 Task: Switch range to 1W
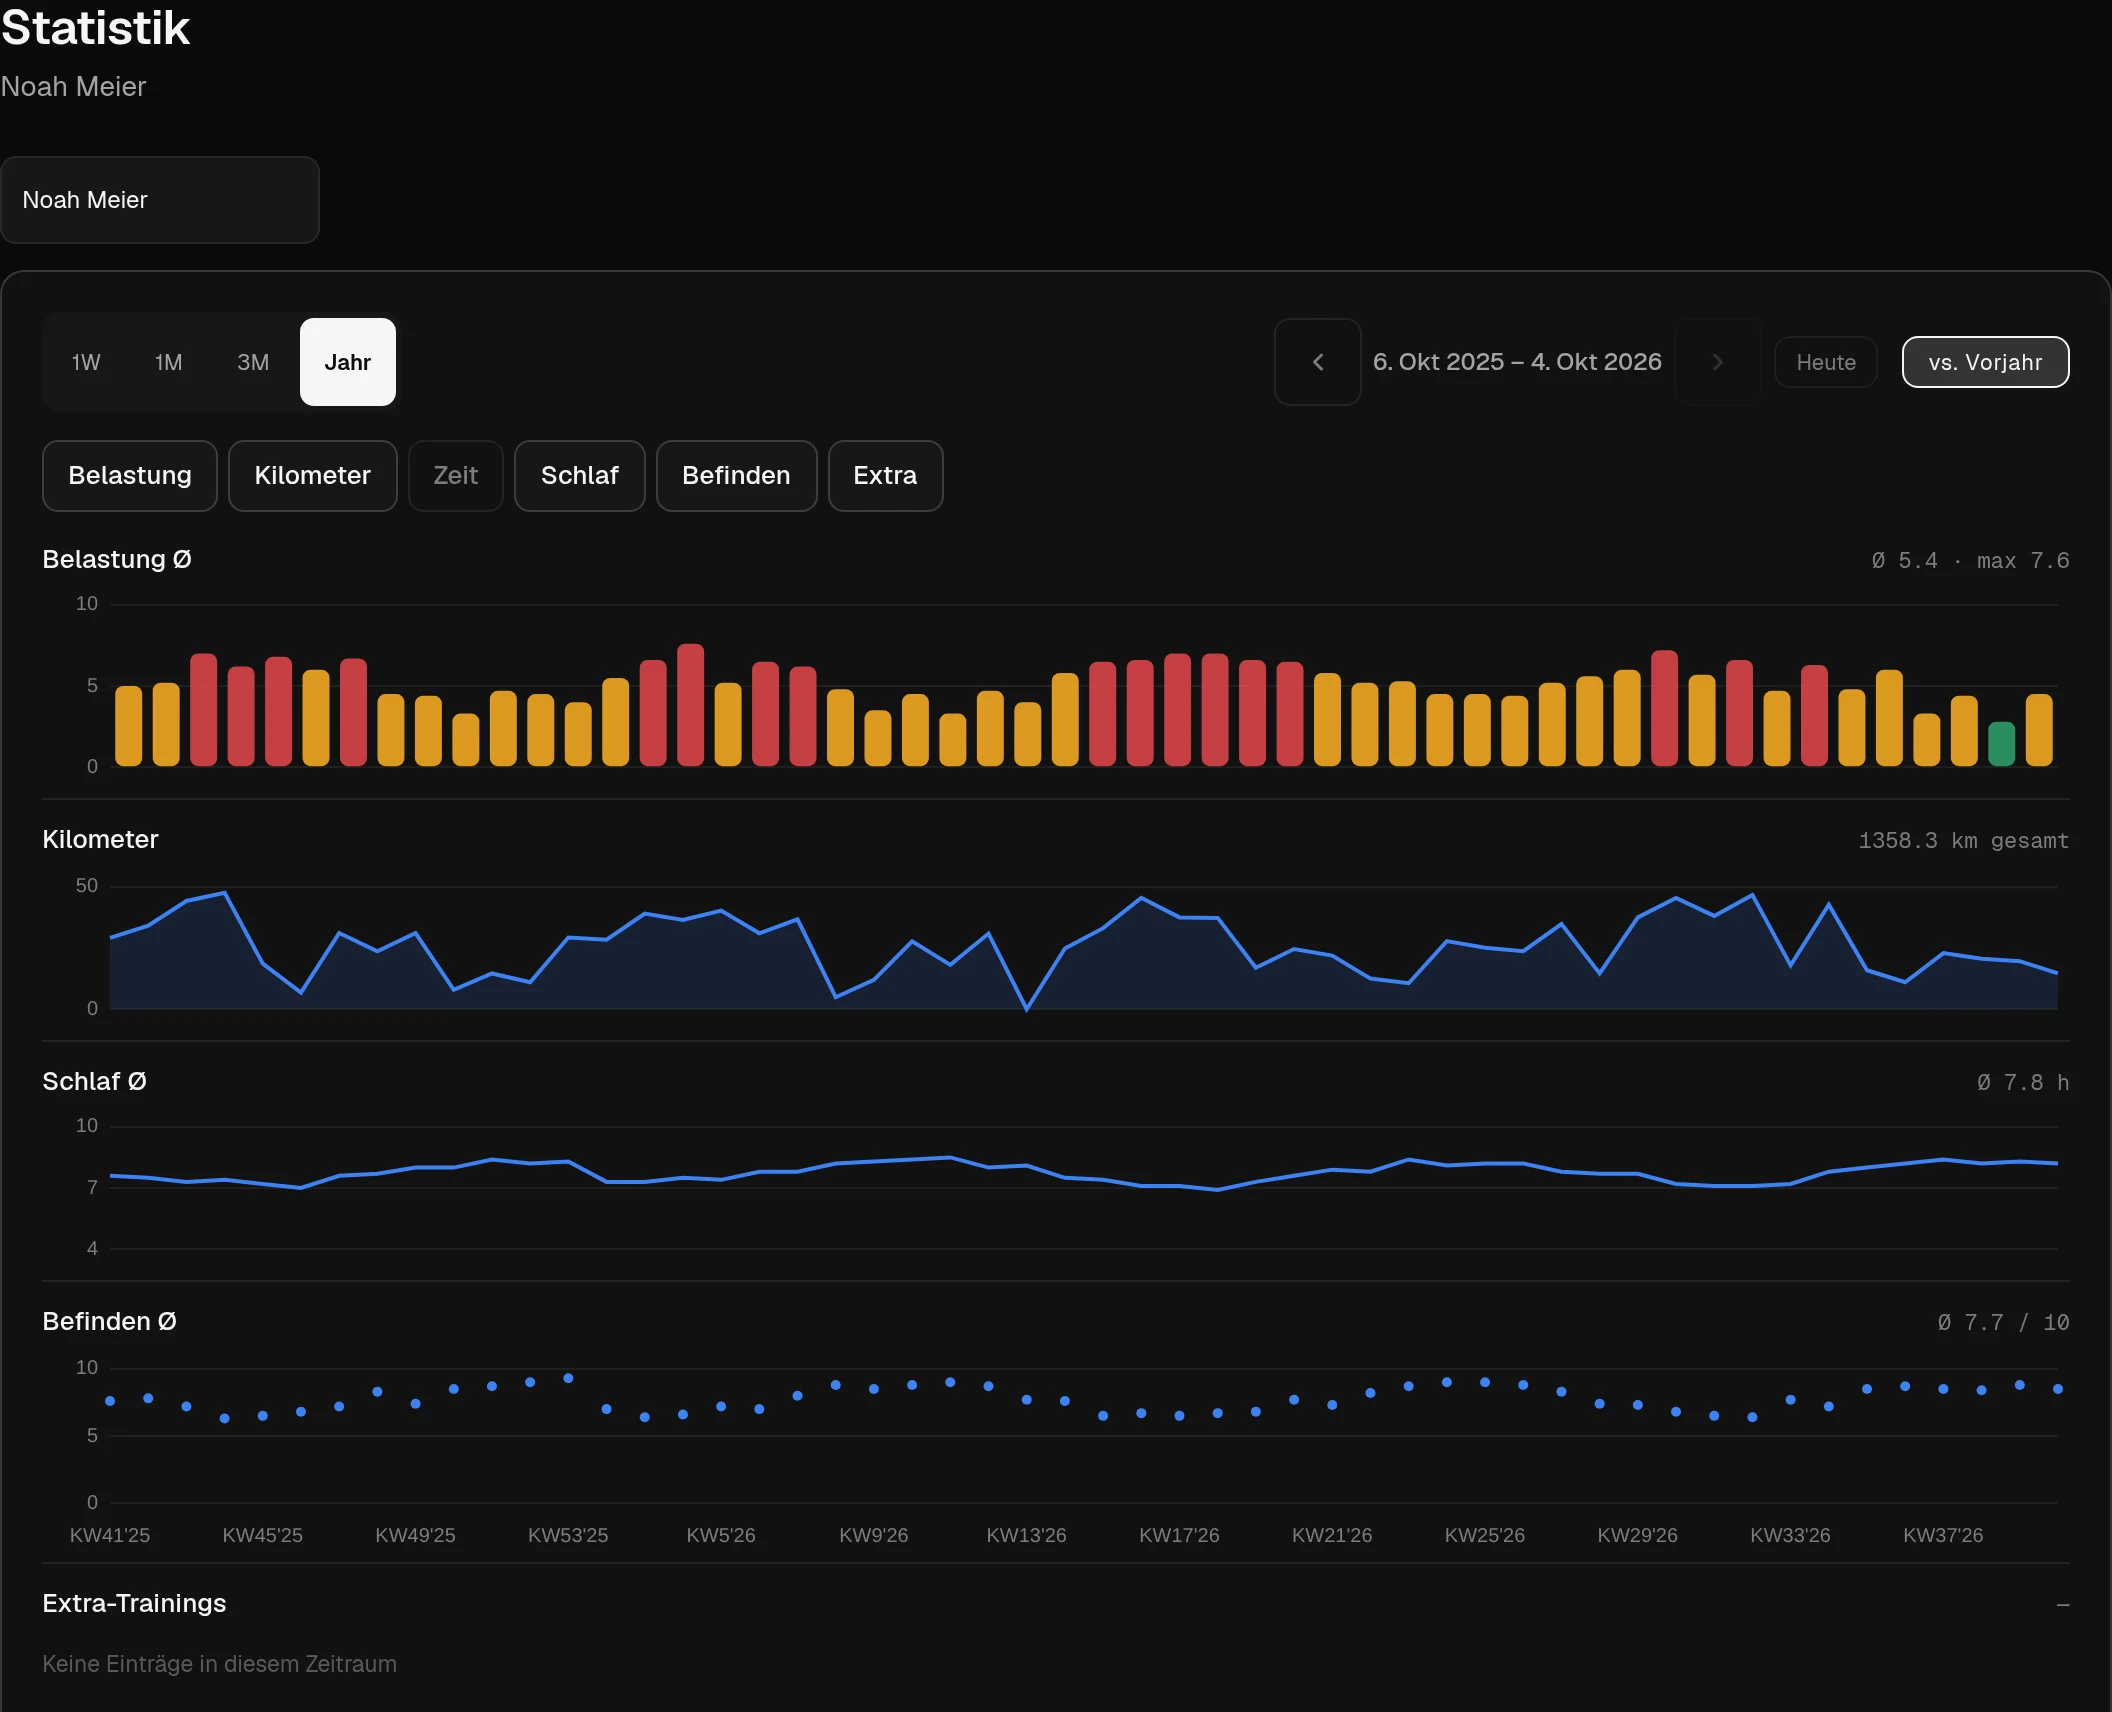tap(86, 362)
